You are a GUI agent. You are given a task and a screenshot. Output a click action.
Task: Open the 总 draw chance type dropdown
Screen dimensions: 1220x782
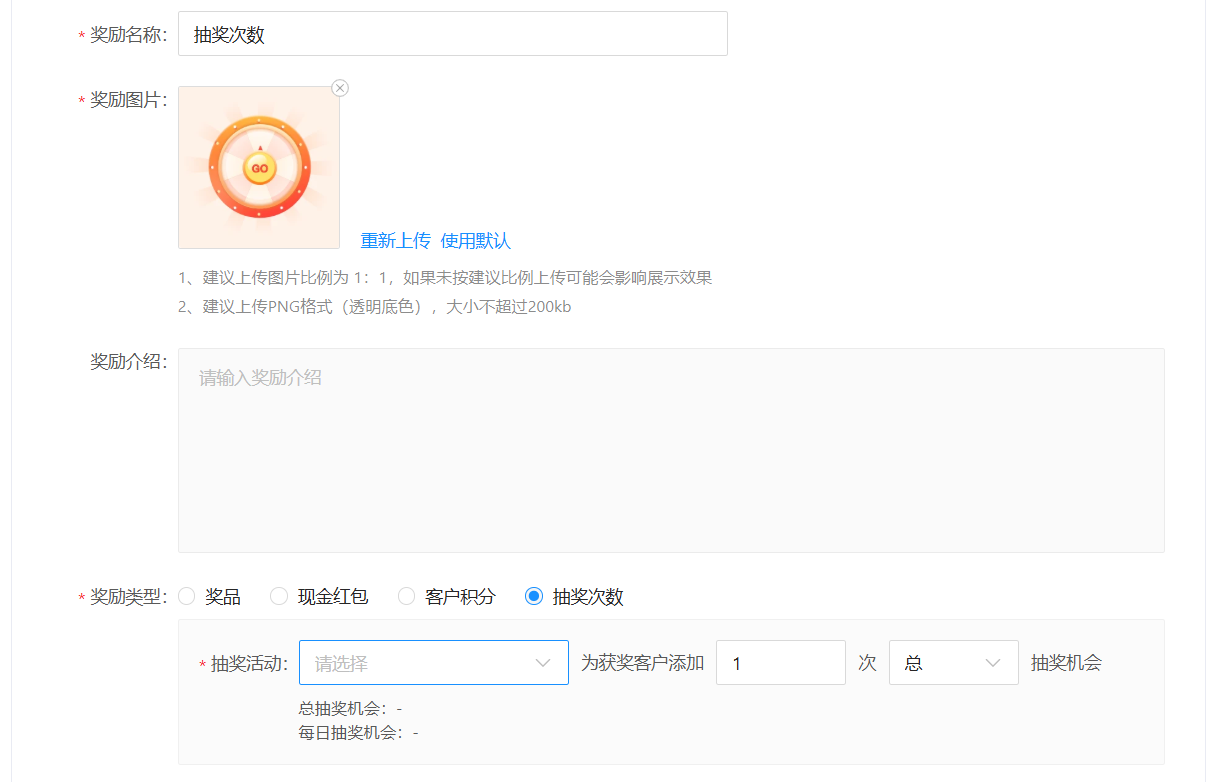click(x=940, y=663)
